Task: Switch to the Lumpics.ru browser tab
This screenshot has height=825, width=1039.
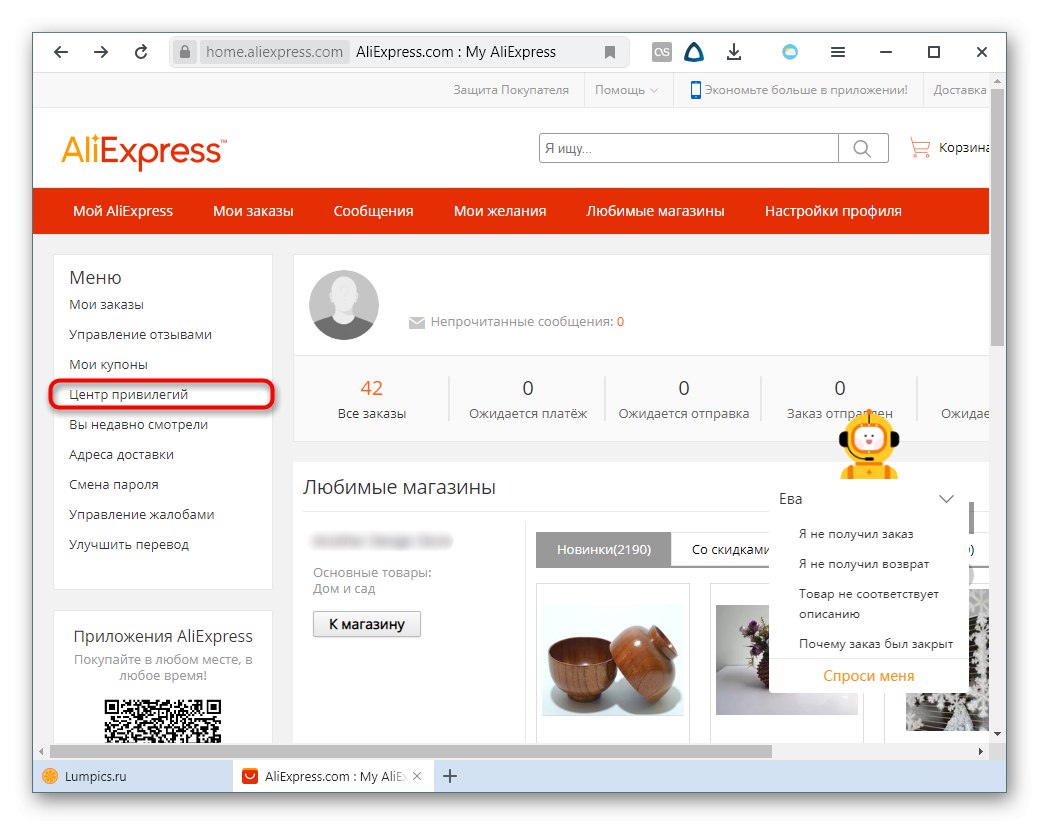Action: [133, 776]
